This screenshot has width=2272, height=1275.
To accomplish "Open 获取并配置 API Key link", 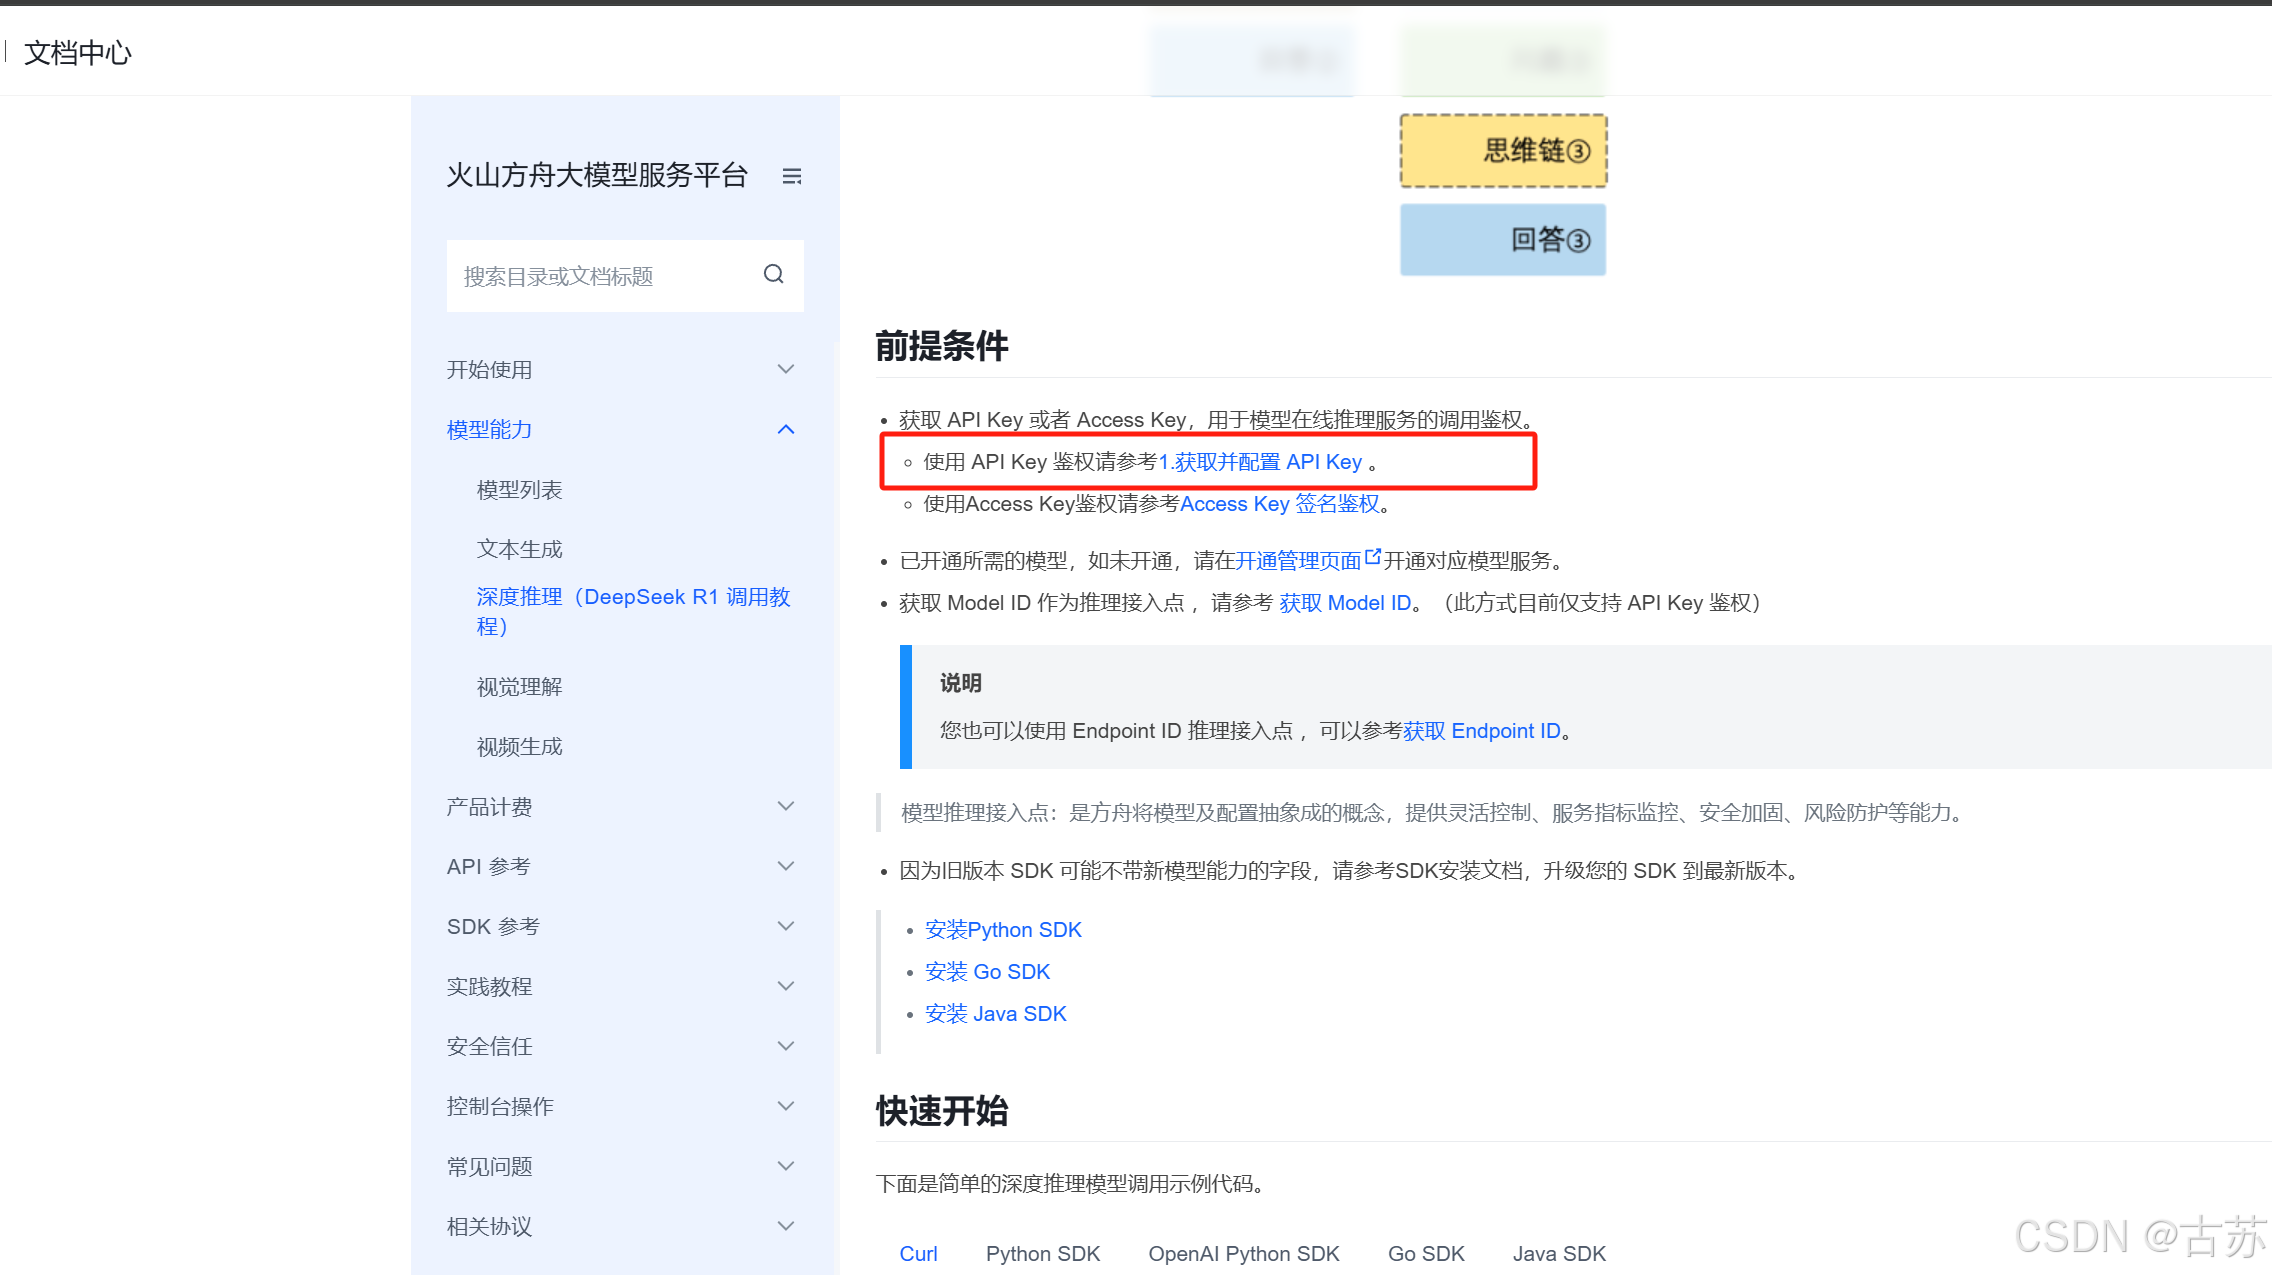I will point(1260,462).
